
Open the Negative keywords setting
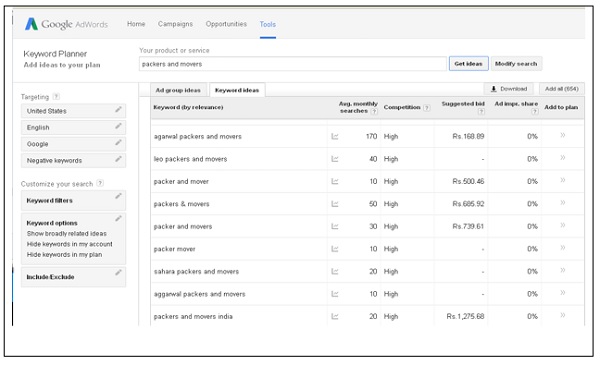(73, 161)
